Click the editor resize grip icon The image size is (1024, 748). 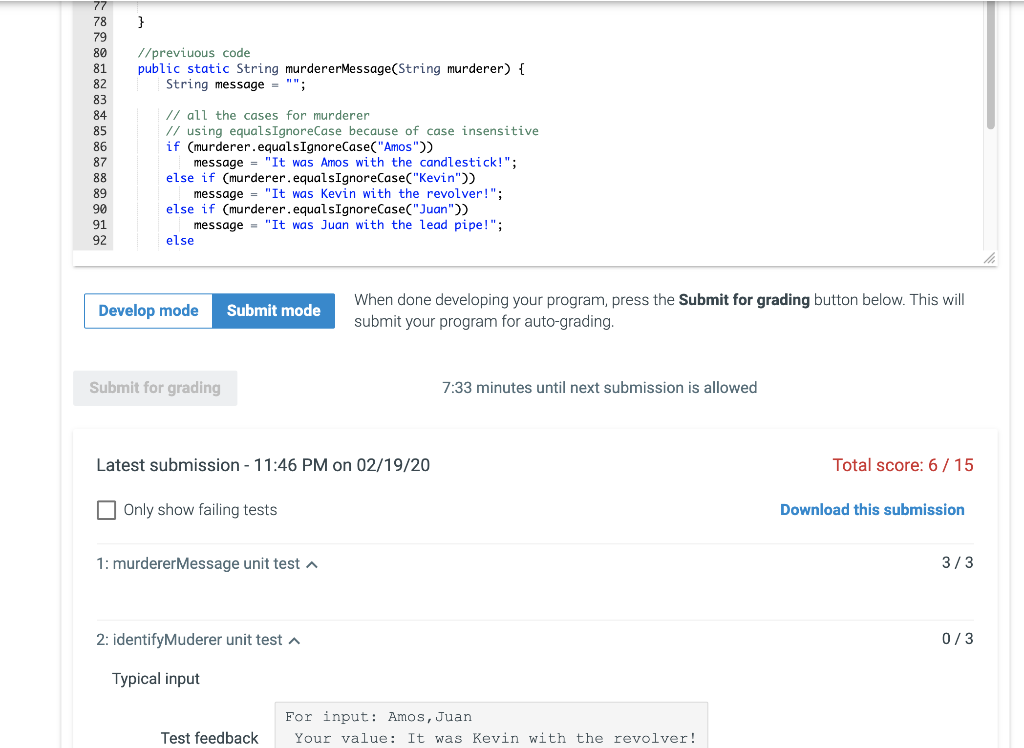tap(989, 258)
